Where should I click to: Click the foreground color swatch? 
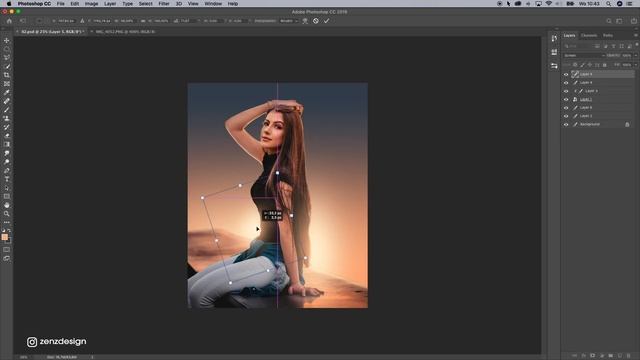coord(4,237)
